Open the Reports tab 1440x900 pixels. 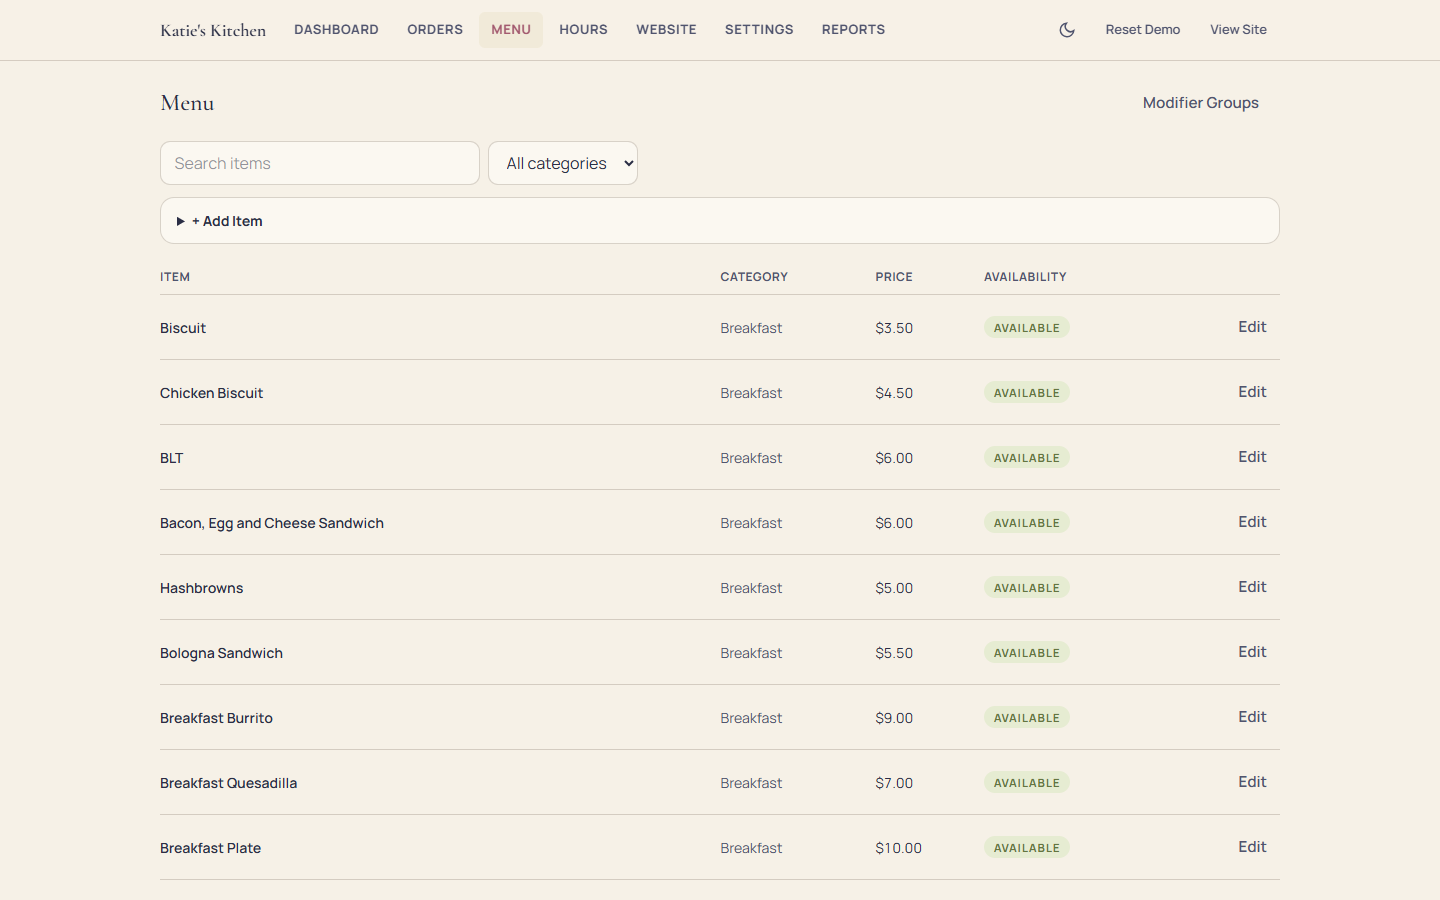click(853, 30)
